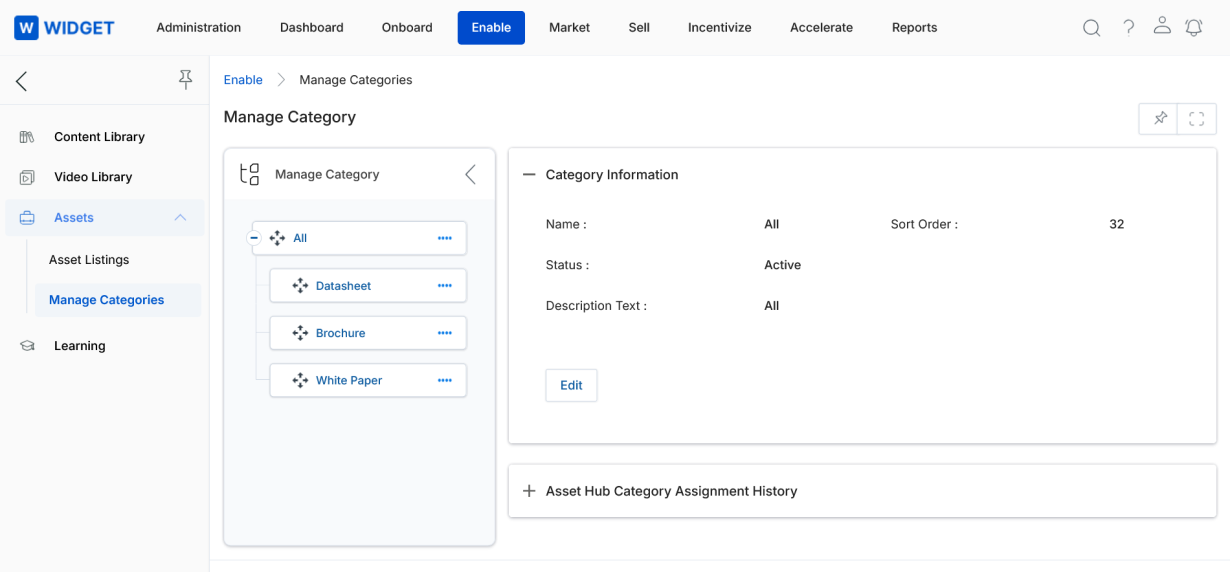The width and height of the screenshot is (1230, 572).
Task: Click the Content Library books icon
Action: (x=27, y=137)
